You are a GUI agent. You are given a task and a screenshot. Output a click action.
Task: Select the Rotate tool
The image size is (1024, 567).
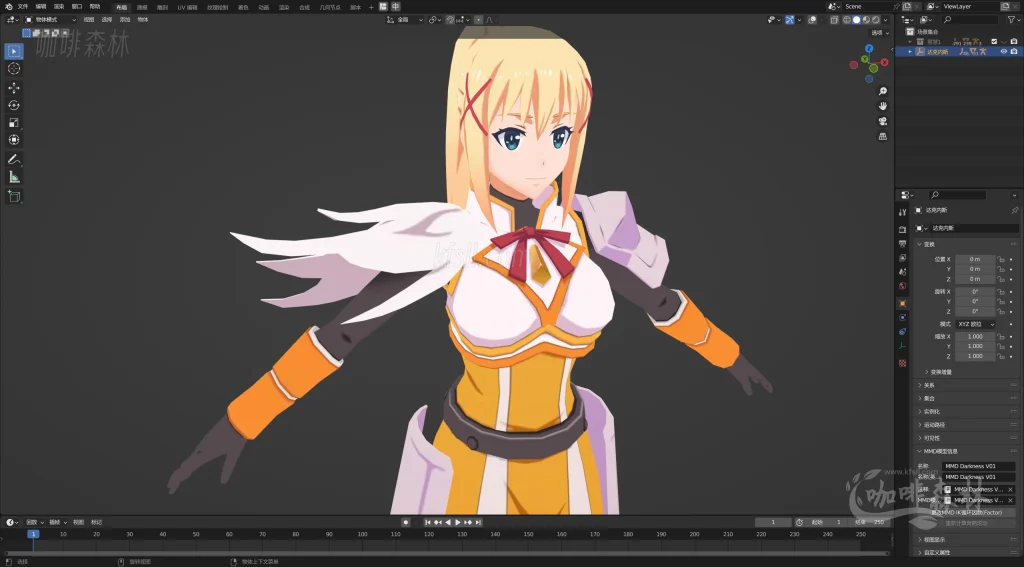(14, 105)
